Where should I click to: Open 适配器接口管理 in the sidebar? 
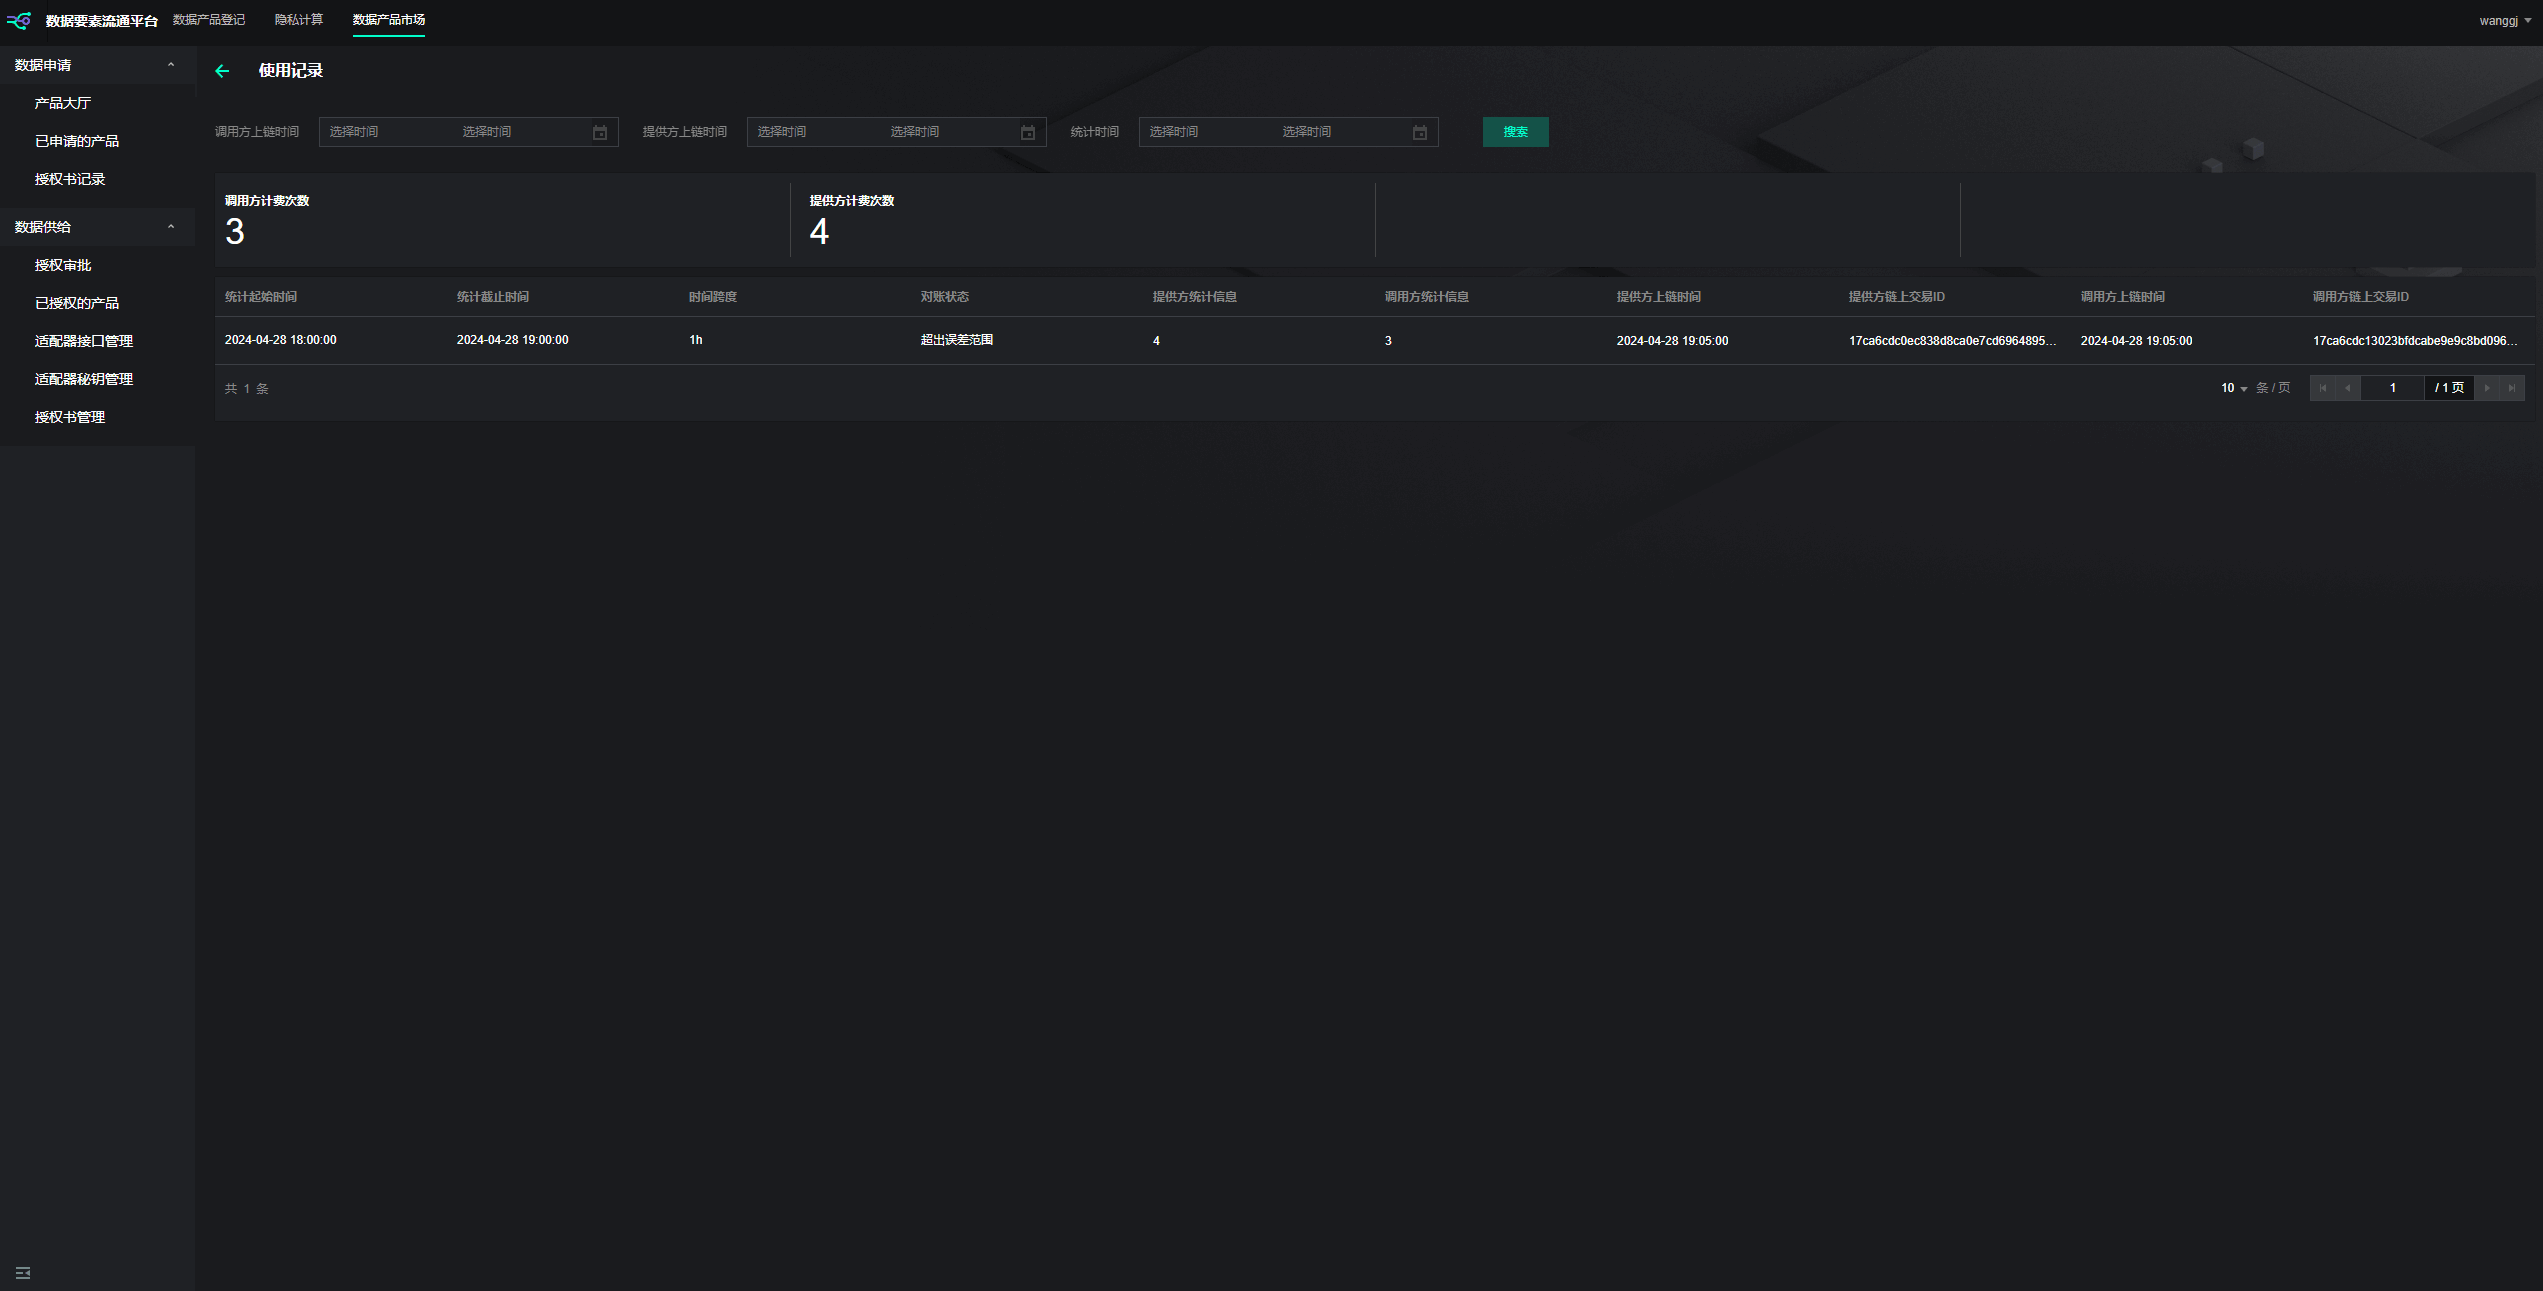click(84, 341)
